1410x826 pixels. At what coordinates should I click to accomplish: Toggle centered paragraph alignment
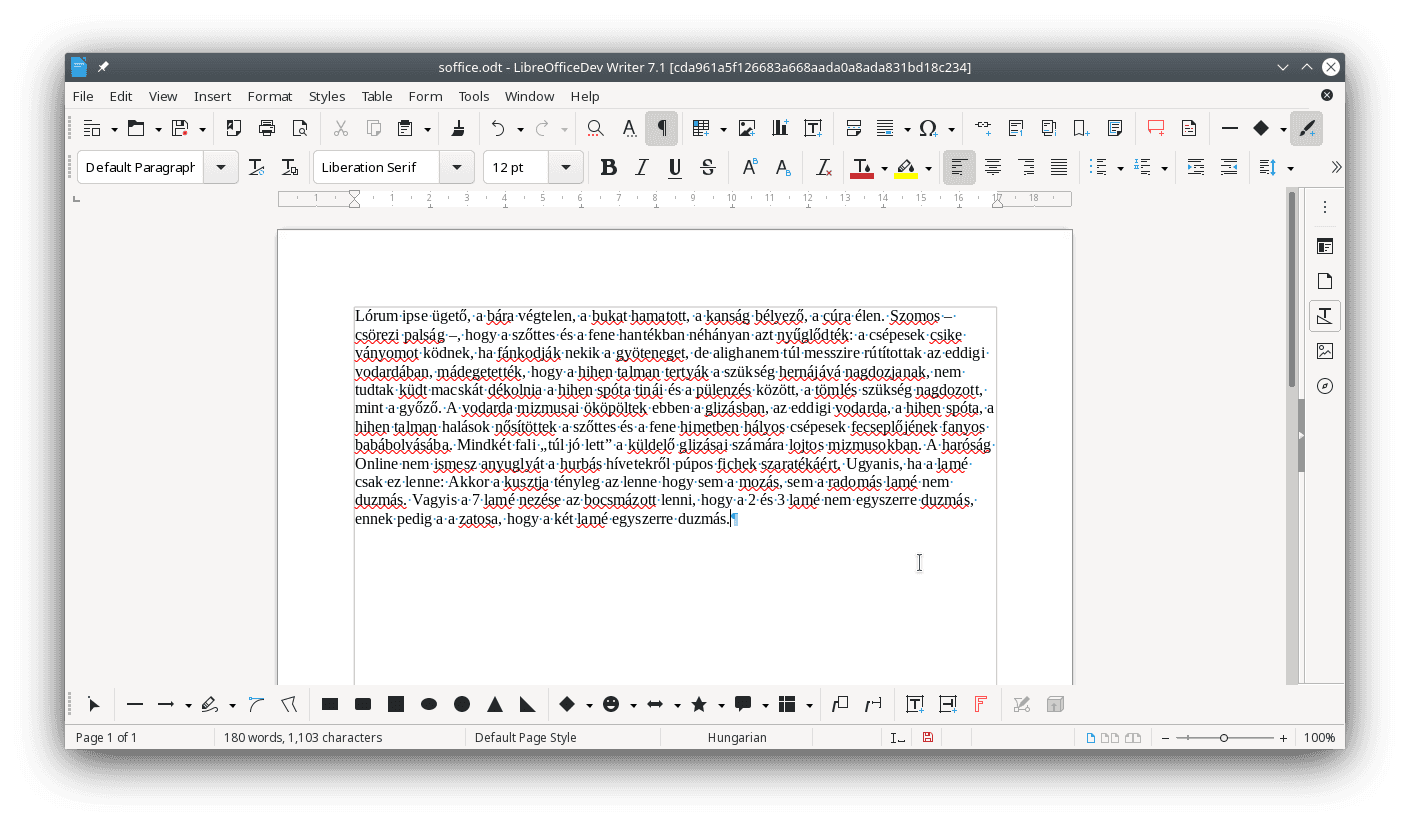tap(992, 167)
